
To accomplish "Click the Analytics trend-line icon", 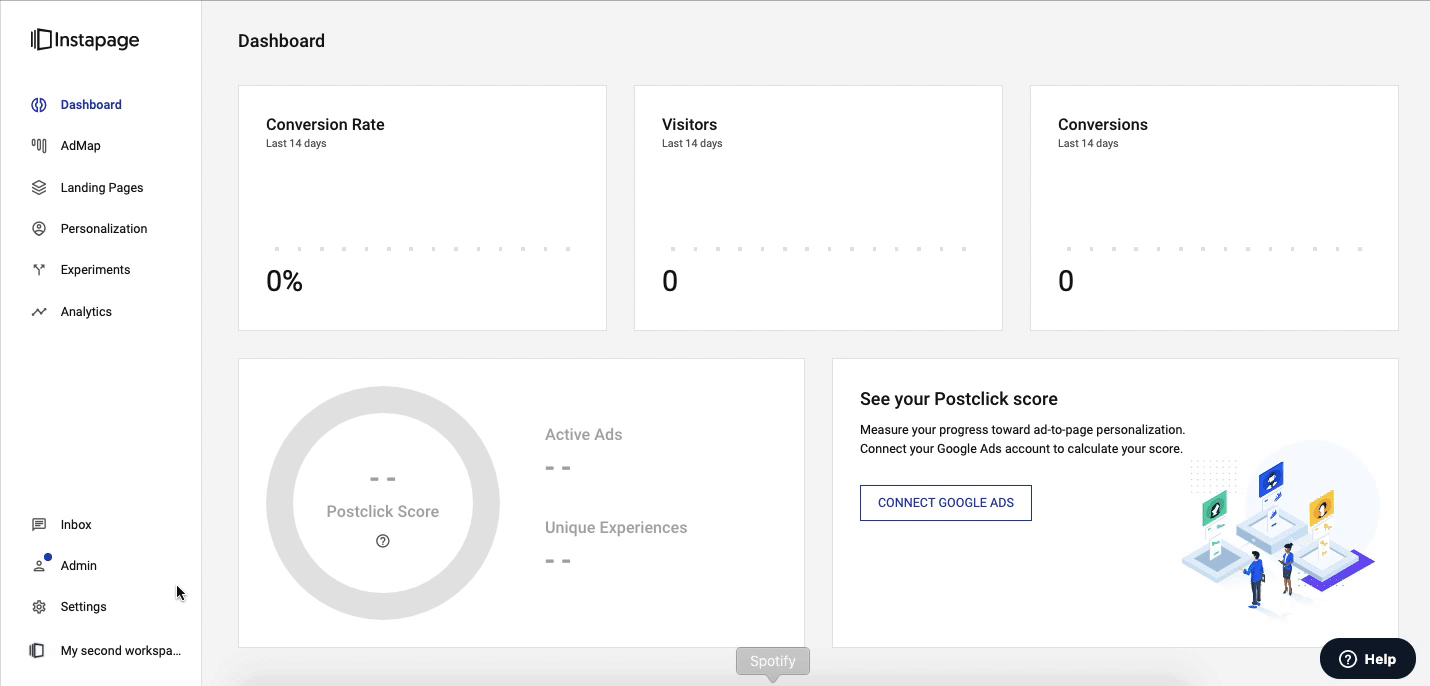I will [39, 311].
